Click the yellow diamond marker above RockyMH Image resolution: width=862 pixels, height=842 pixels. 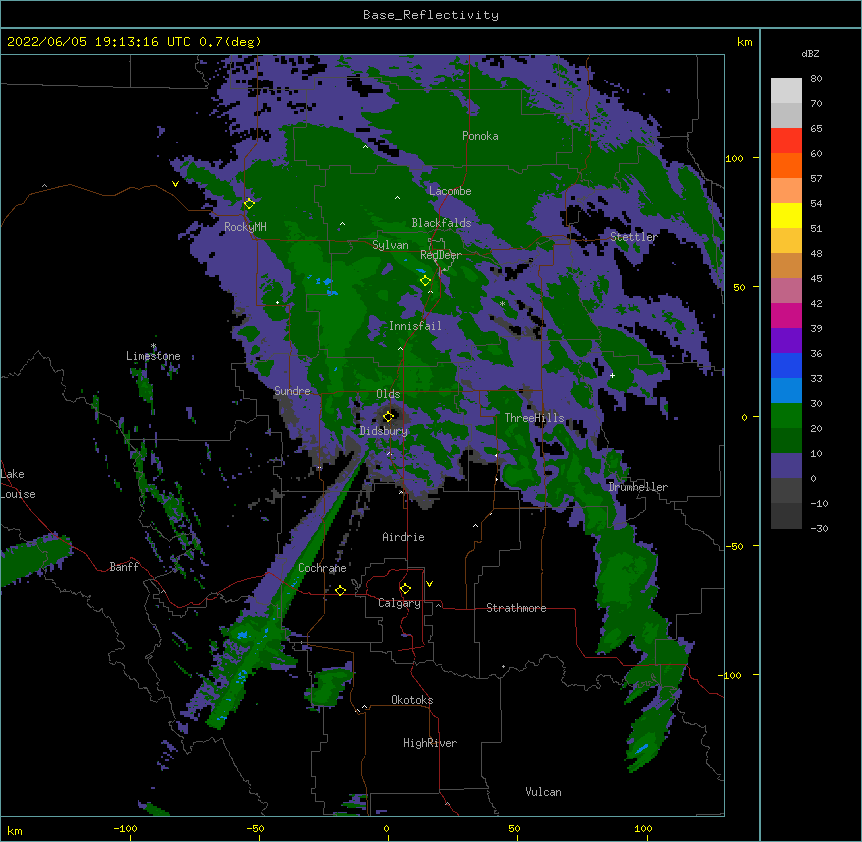coord(249,204)
